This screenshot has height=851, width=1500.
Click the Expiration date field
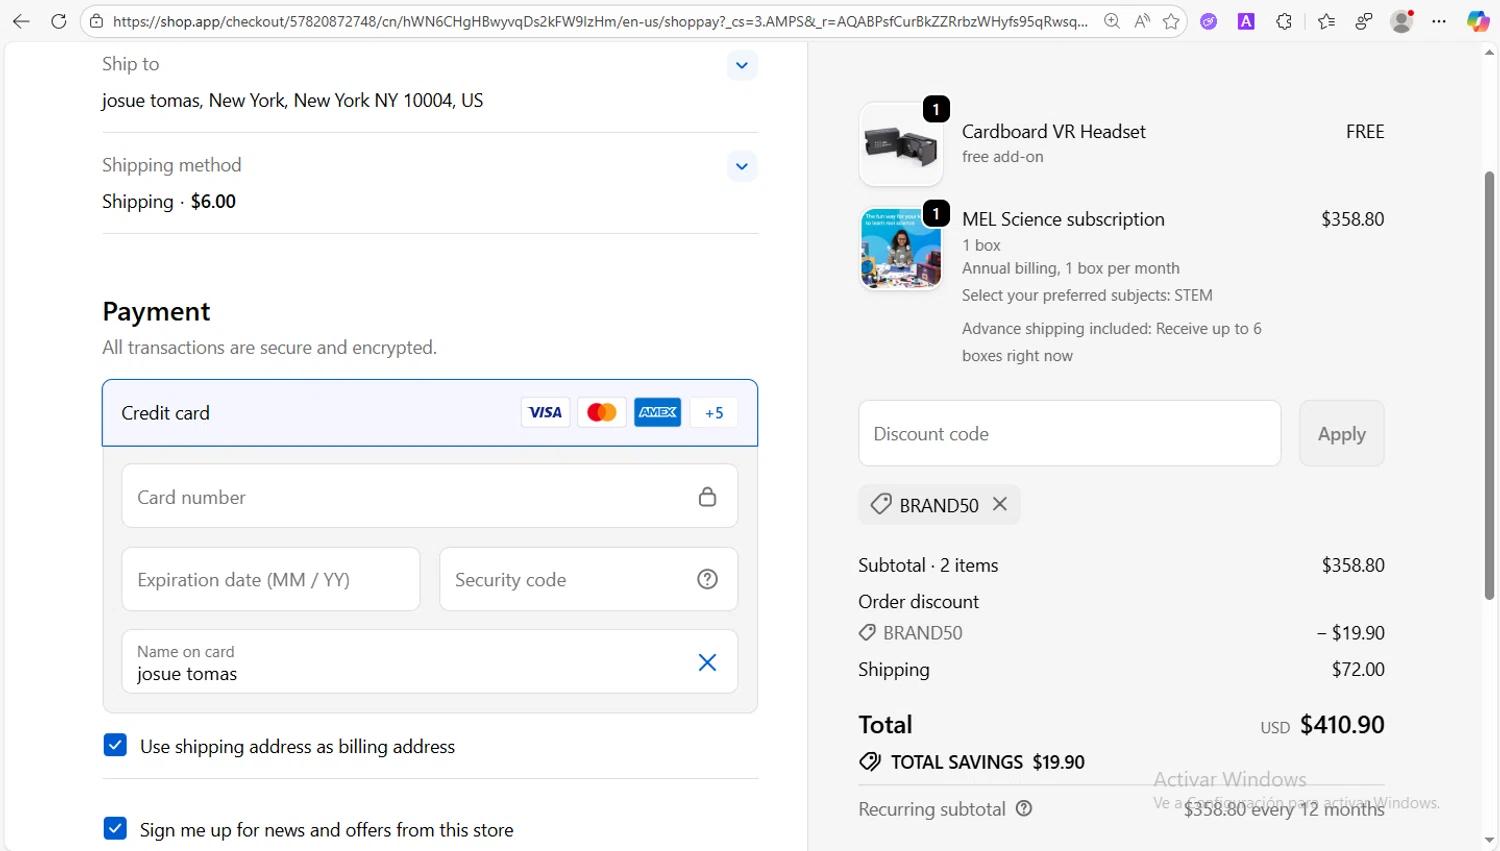tap(271, 579)
